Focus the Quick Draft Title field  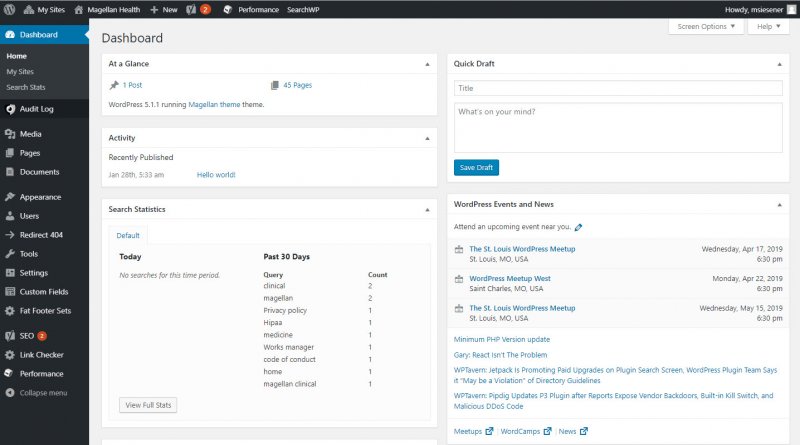618,88
